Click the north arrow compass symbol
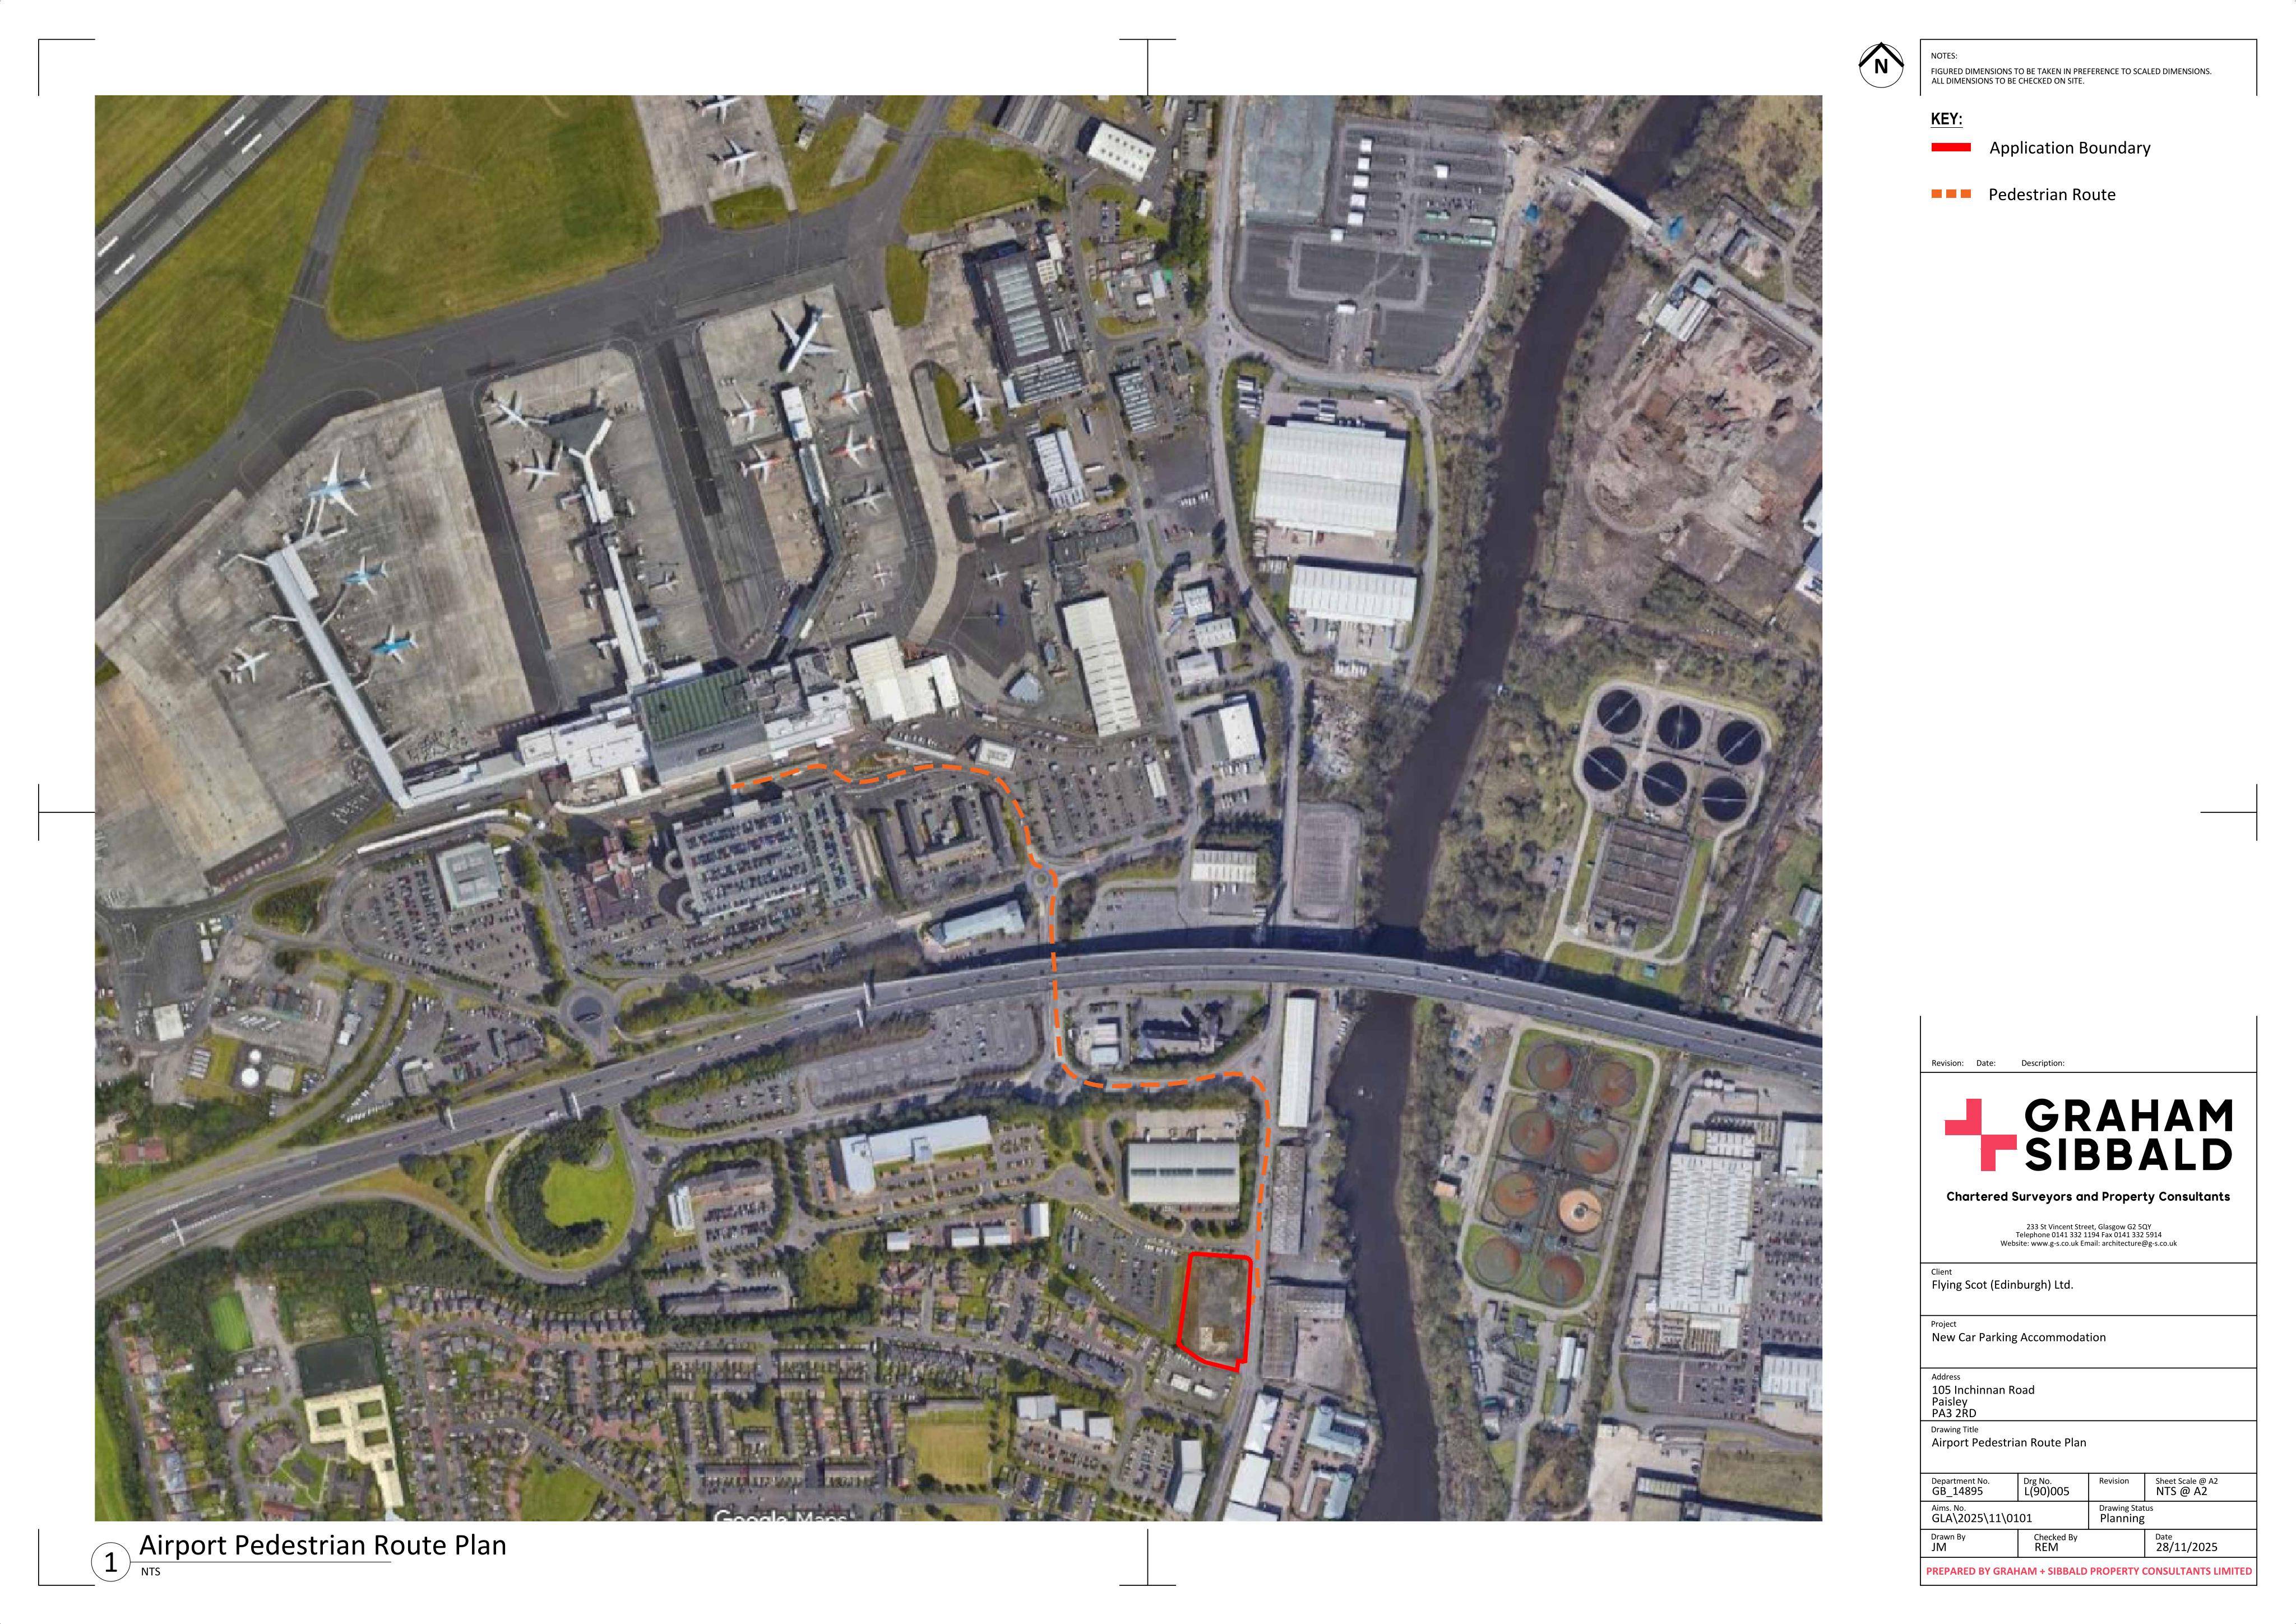The image size is (2296, 1624). click(1881, 66)
